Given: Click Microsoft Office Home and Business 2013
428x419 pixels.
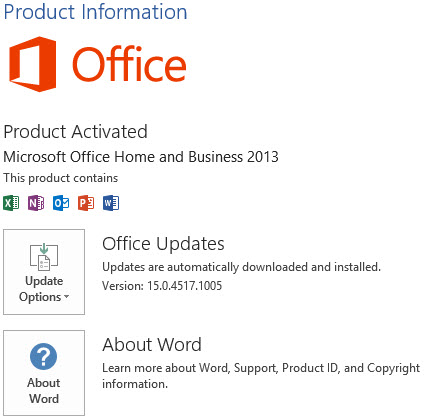Looking at the screenshot, I should (x=141, y=157).
